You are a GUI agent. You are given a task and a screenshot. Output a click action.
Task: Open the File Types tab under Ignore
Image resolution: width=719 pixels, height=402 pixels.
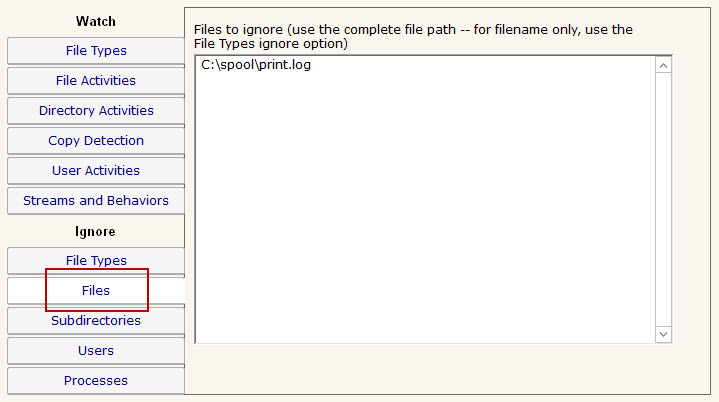(96, 261)
